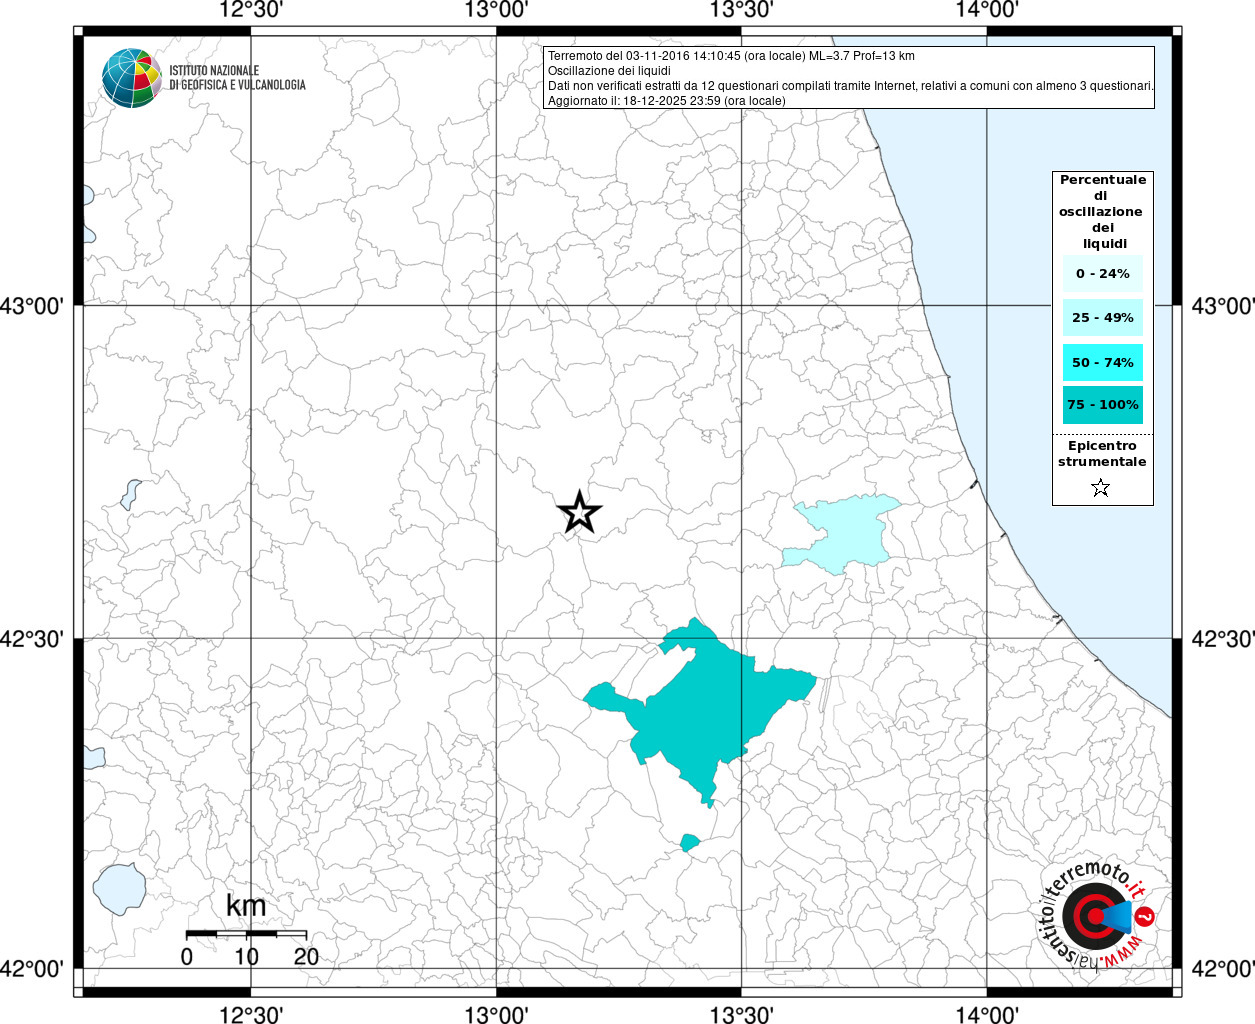The width and height of the screenshot is (1255, 1024).
Task: Click the 'Dati non verificati' description line
Action: coord(851,86)
